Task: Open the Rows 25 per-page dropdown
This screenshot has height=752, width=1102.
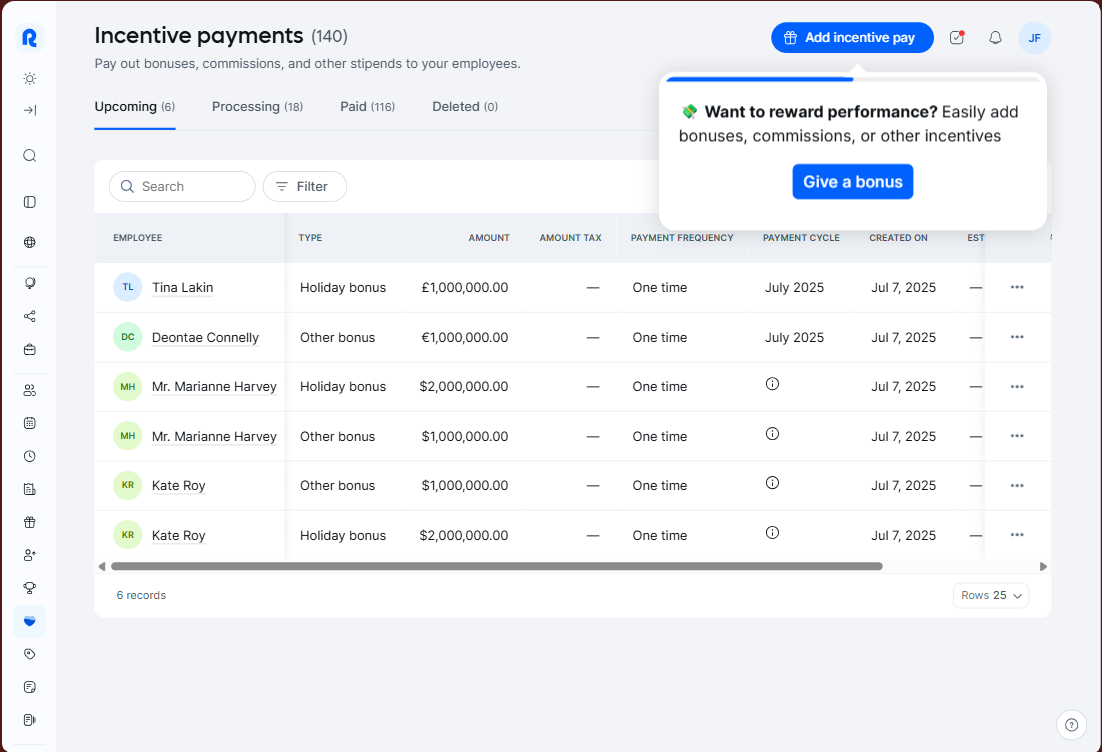Action: coord(991,595)
